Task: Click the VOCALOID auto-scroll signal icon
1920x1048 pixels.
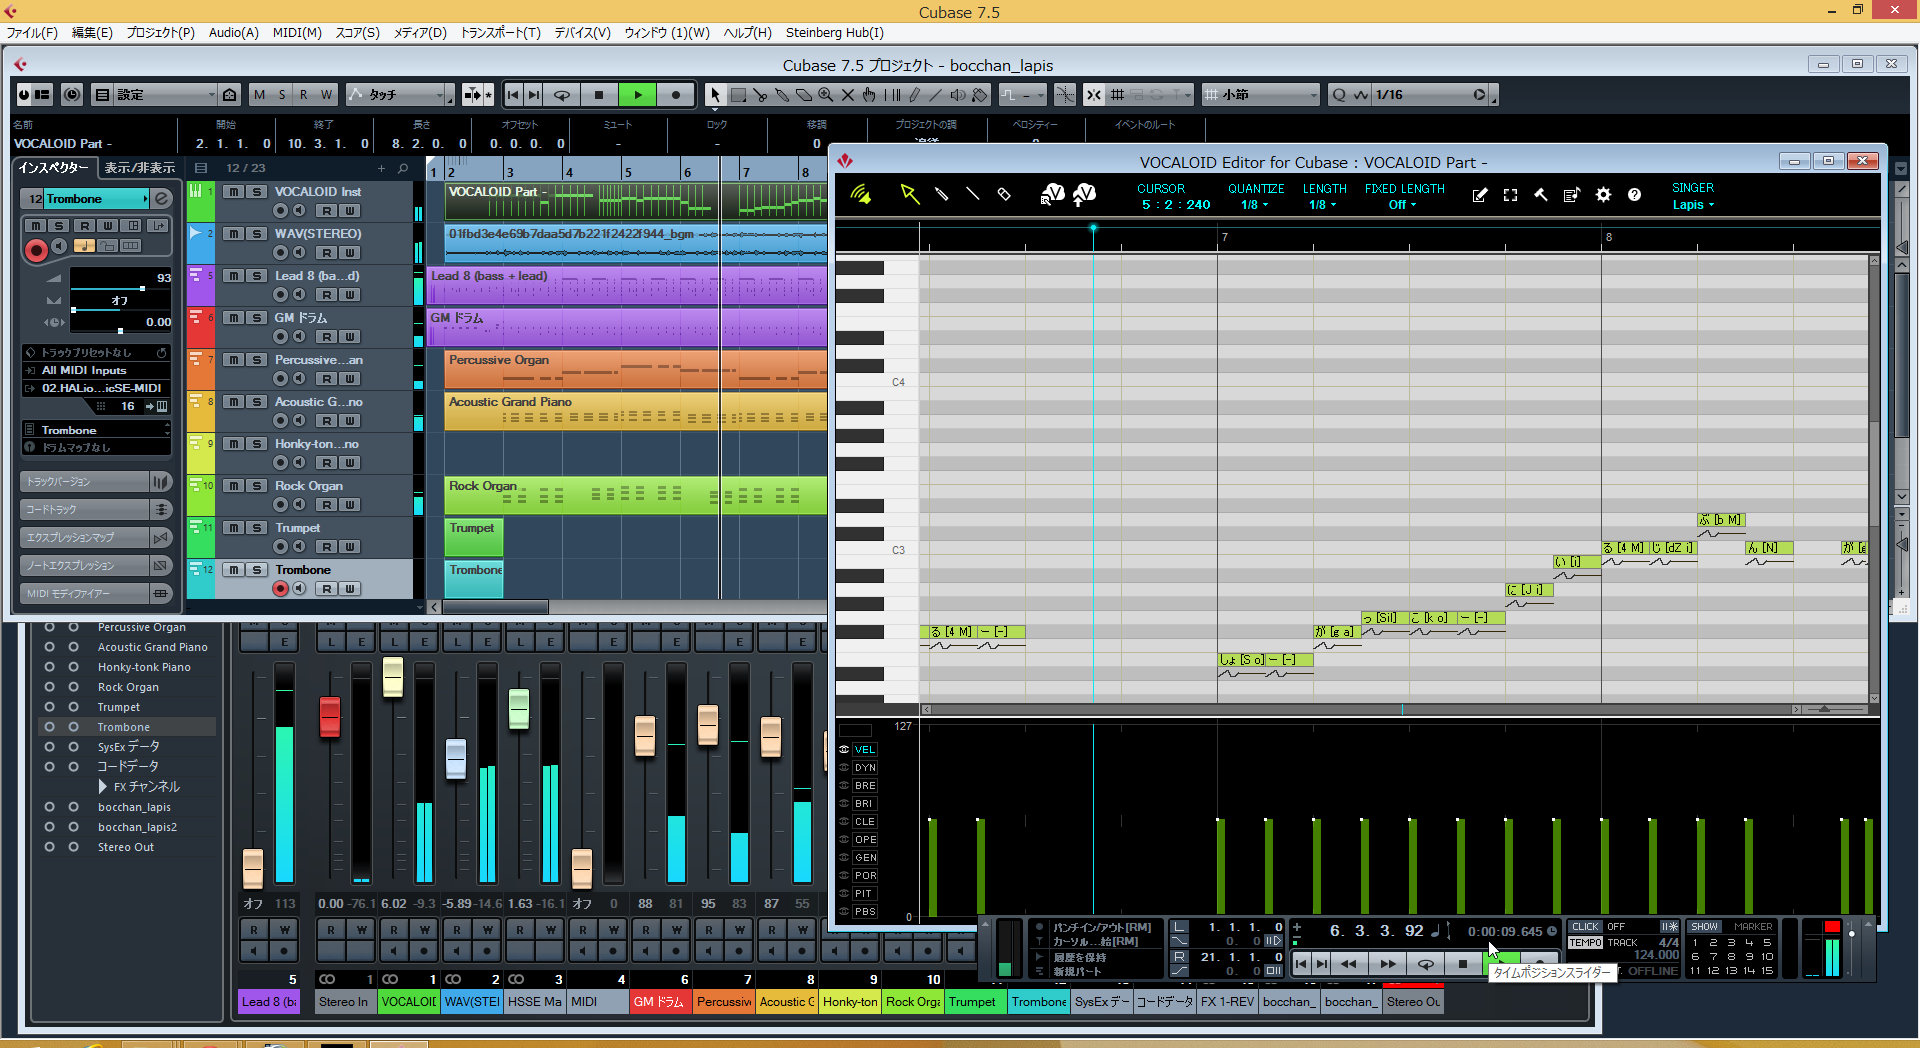Action: coord(861,194)
